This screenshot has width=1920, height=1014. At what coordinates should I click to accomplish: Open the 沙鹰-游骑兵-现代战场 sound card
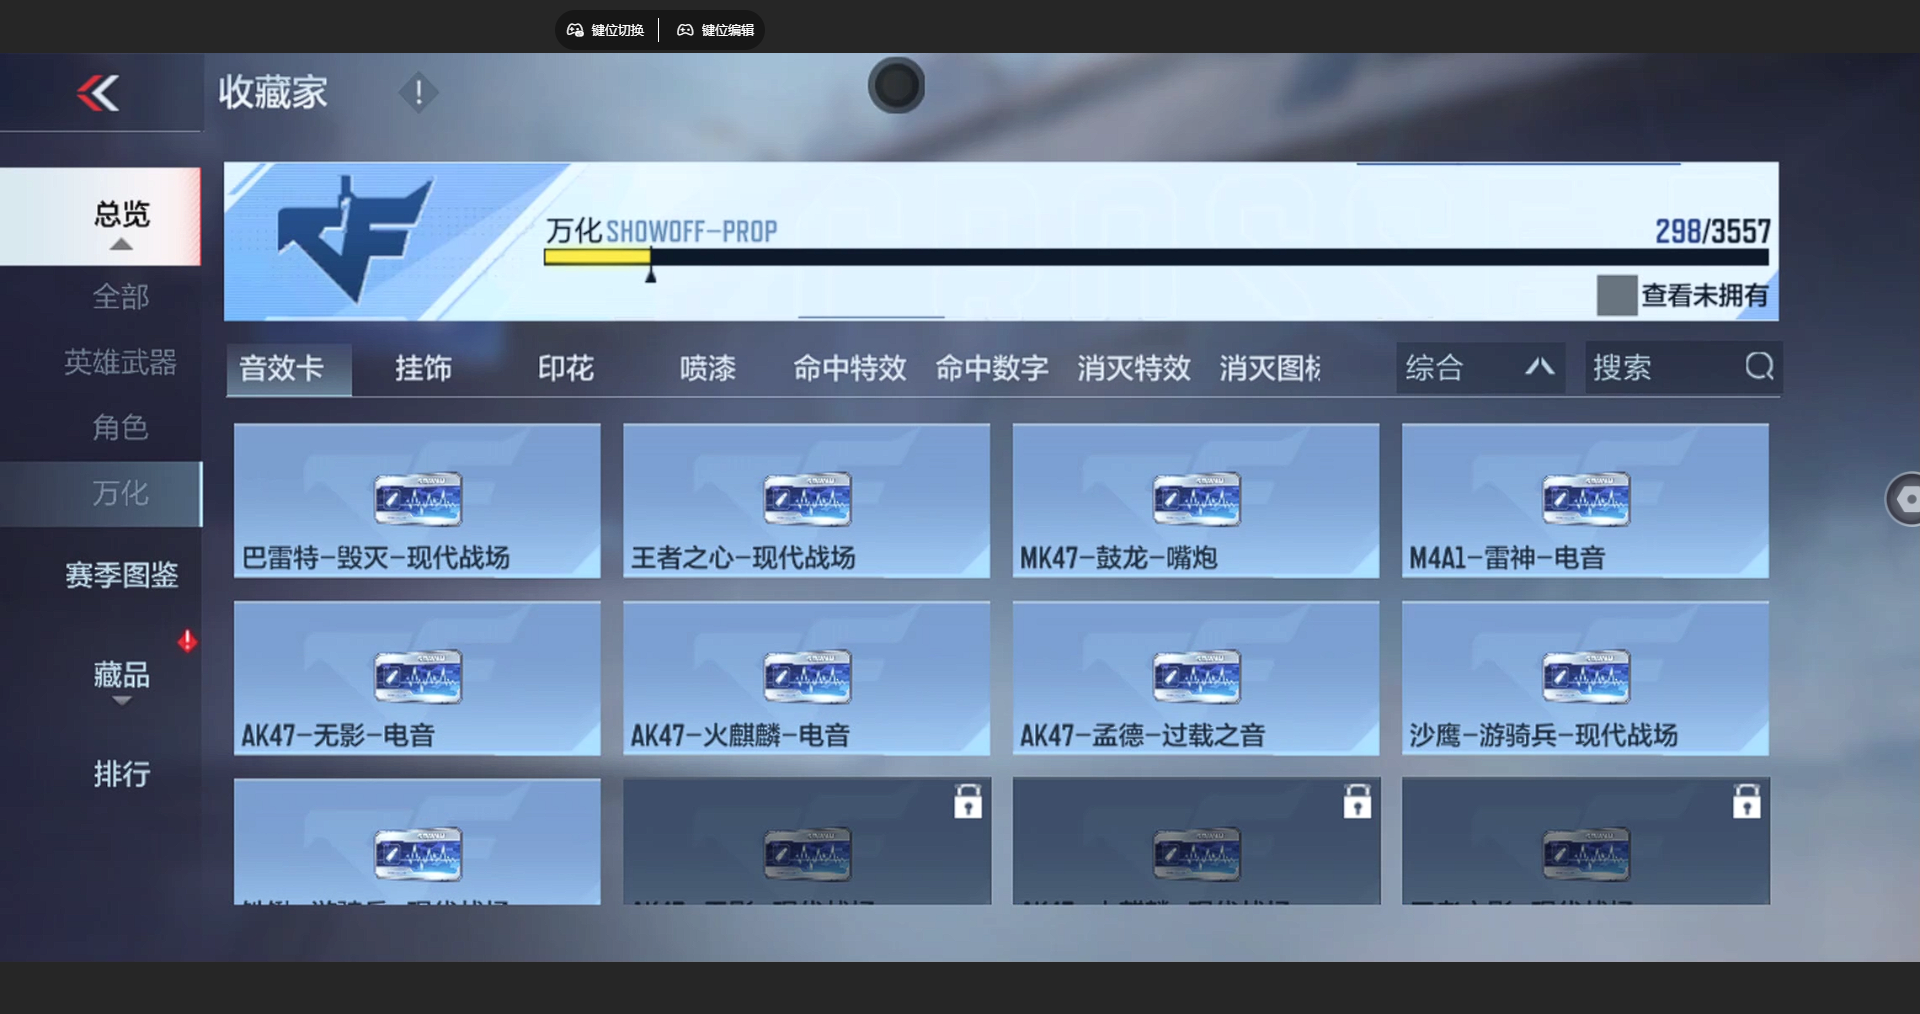tap(1585, 678)
